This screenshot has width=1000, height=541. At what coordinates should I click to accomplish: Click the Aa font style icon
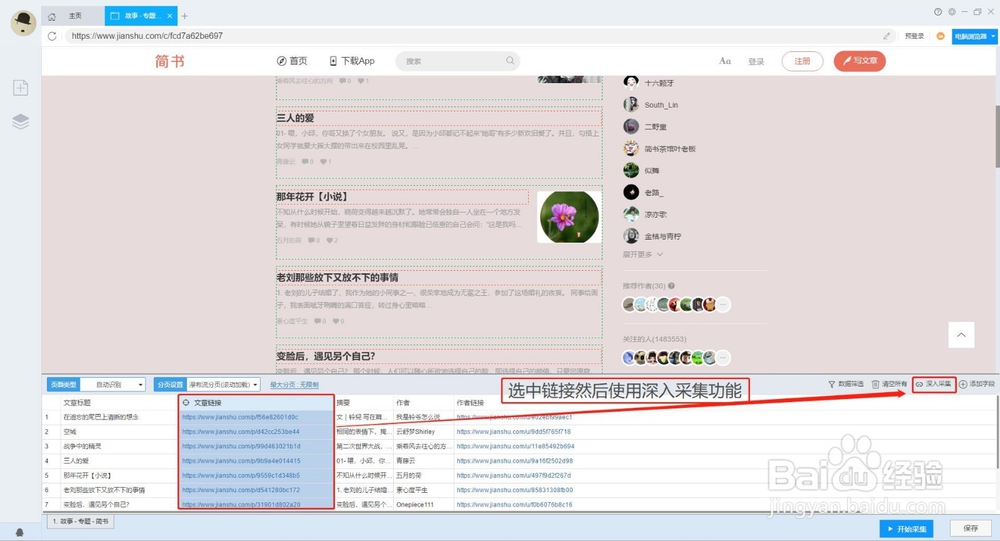725,61
